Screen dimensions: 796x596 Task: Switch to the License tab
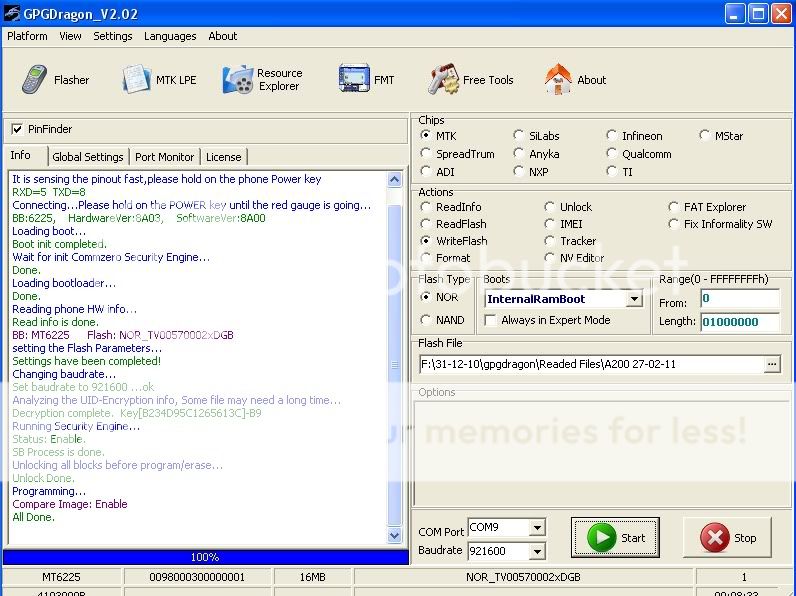[x=223, y=157]
